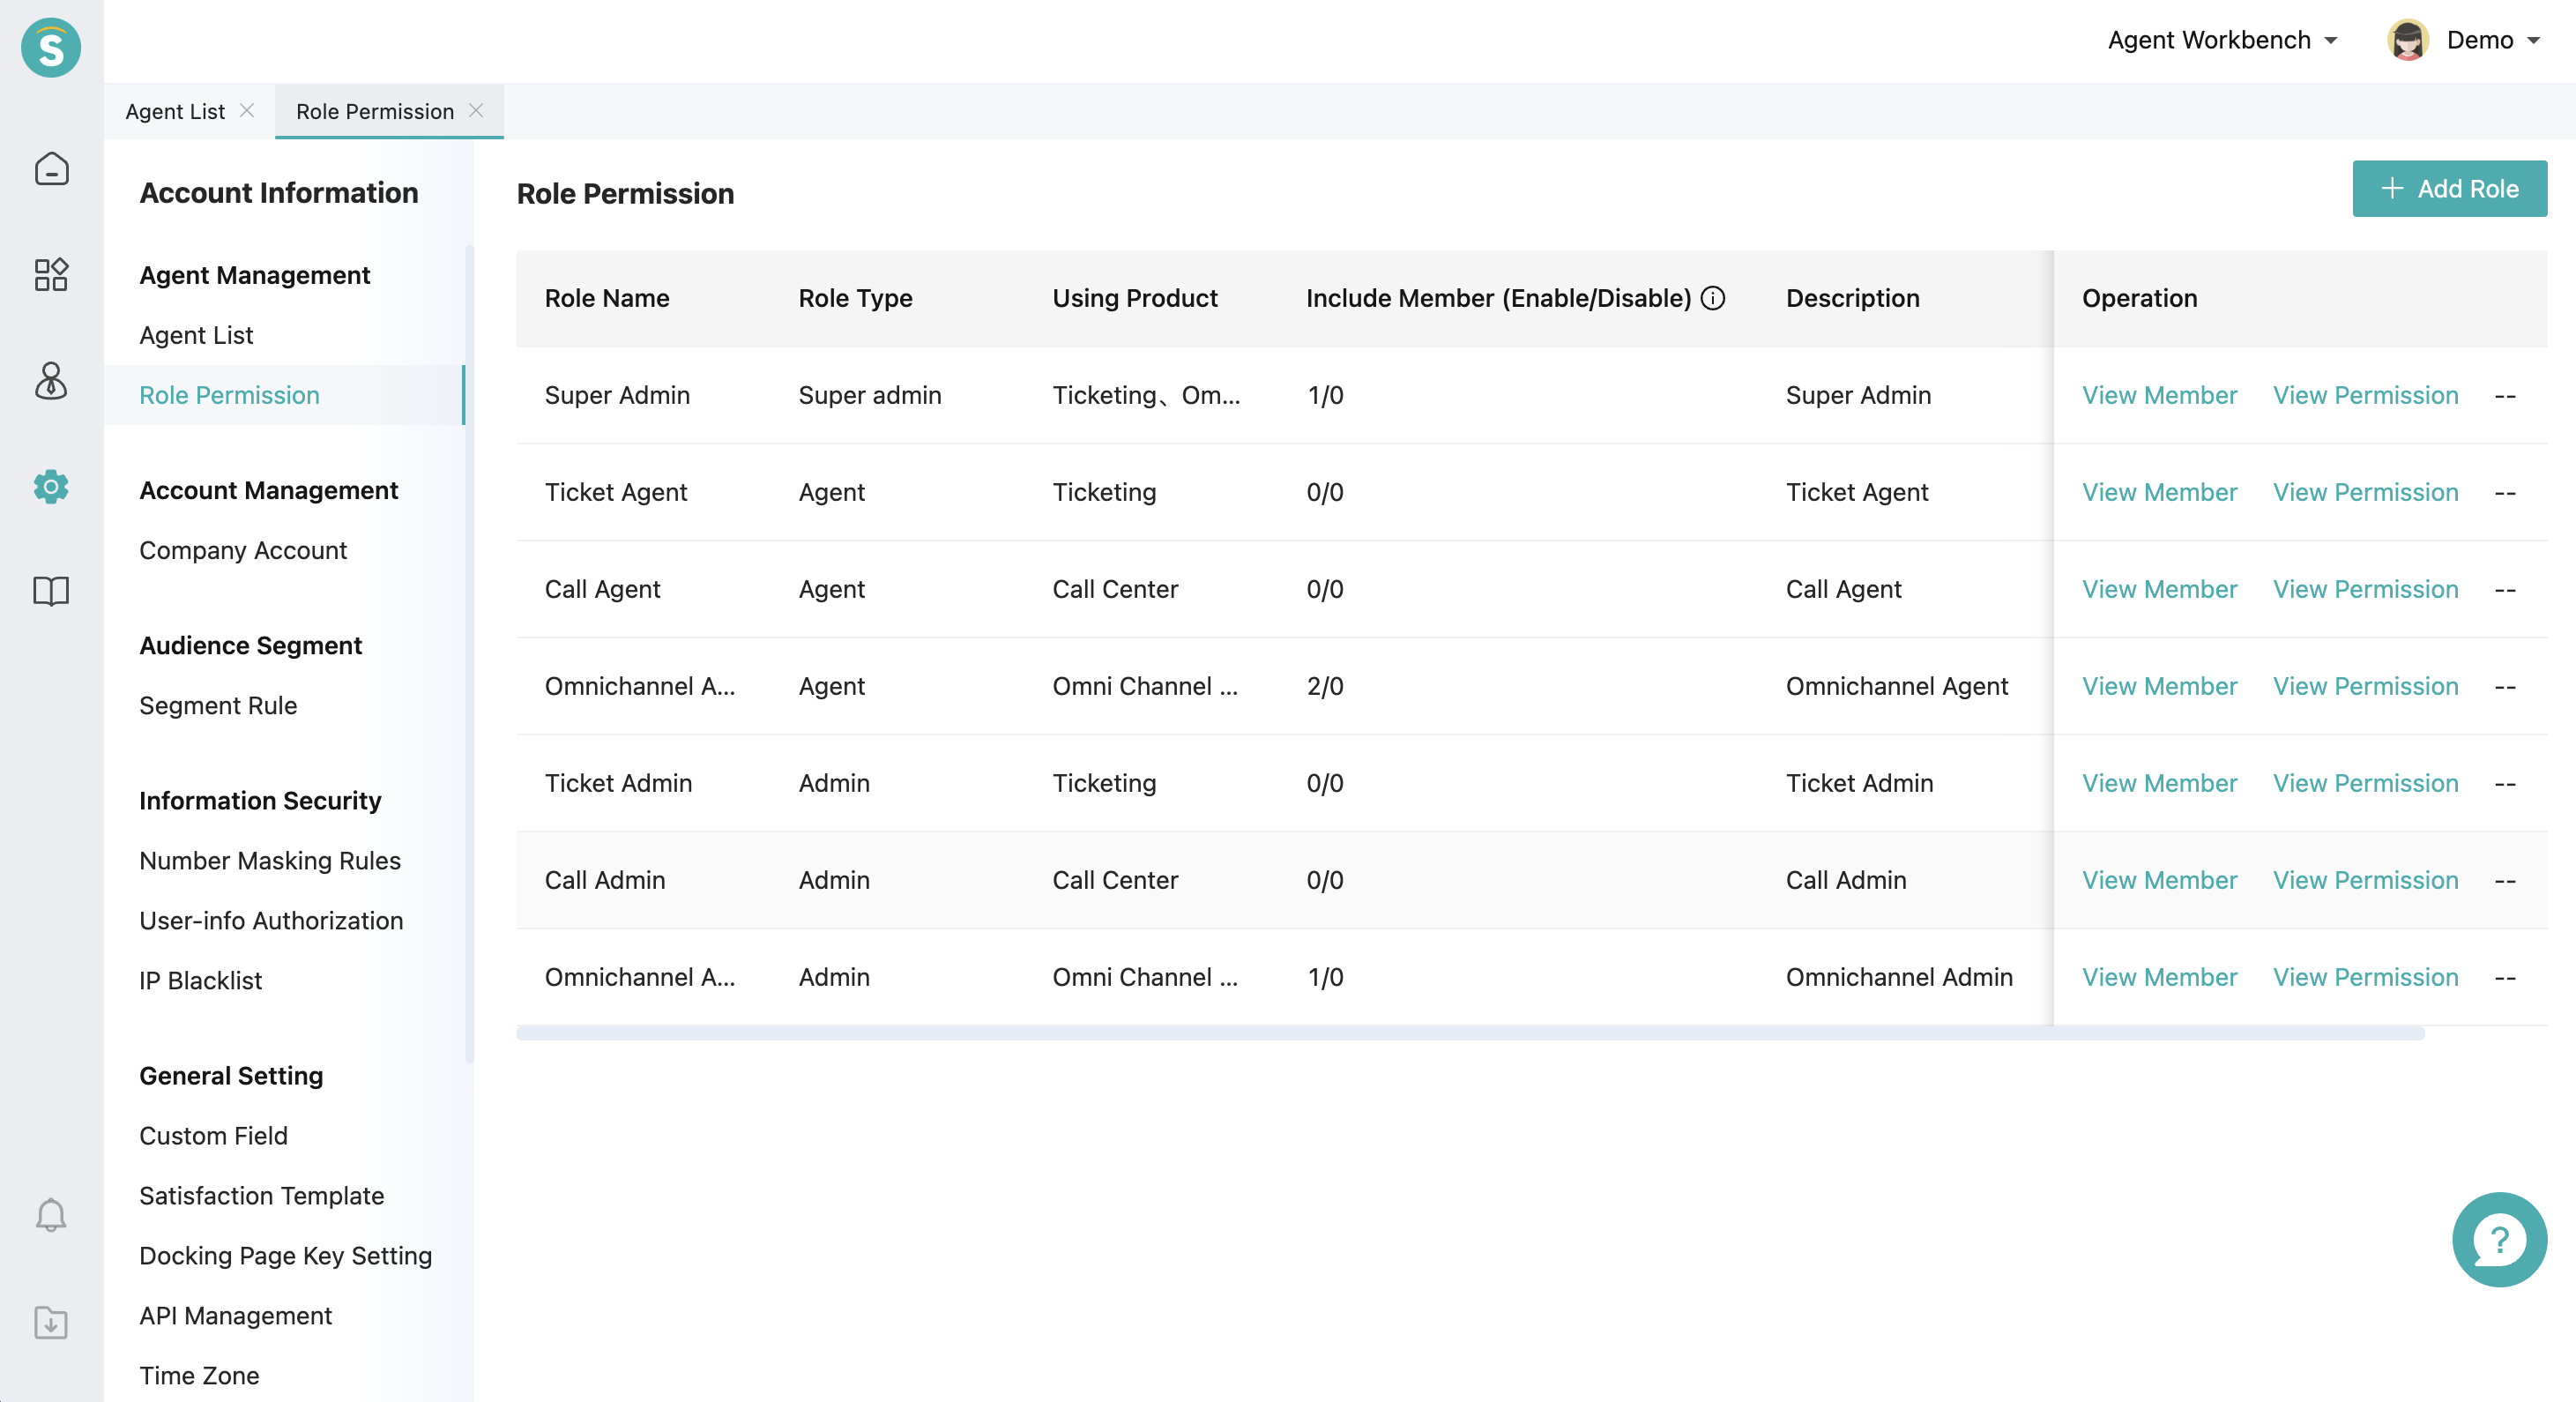Click the notifications bell icon

click(x=52, y=1214)
